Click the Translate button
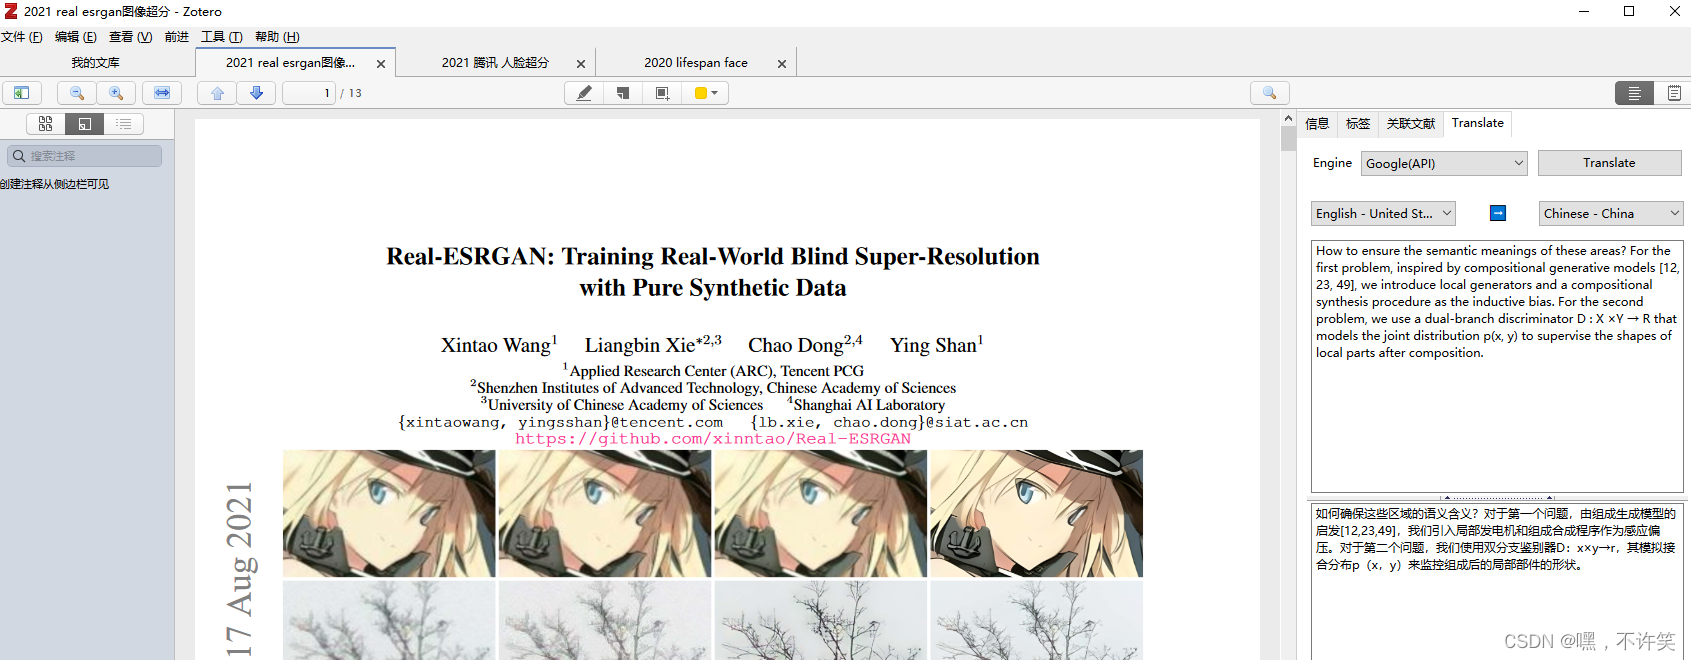 1609,163
